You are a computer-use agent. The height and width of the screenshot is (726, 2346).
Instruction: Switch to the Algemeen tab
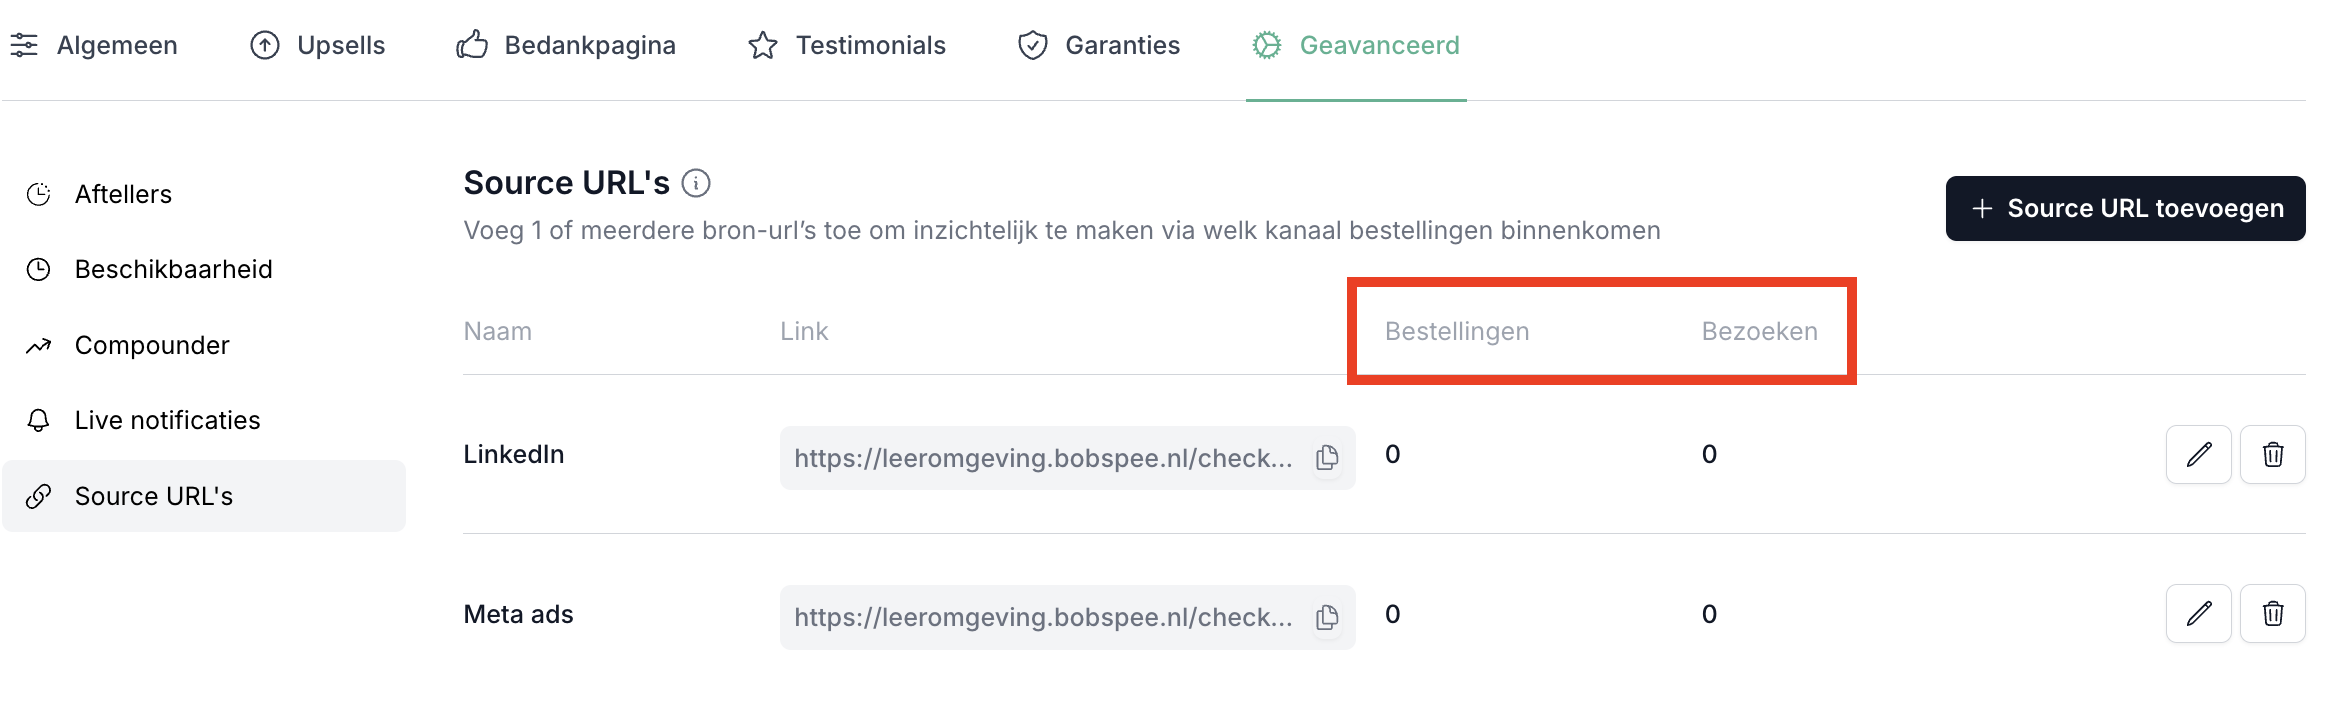pyautogui.click(x=95, y=46)
